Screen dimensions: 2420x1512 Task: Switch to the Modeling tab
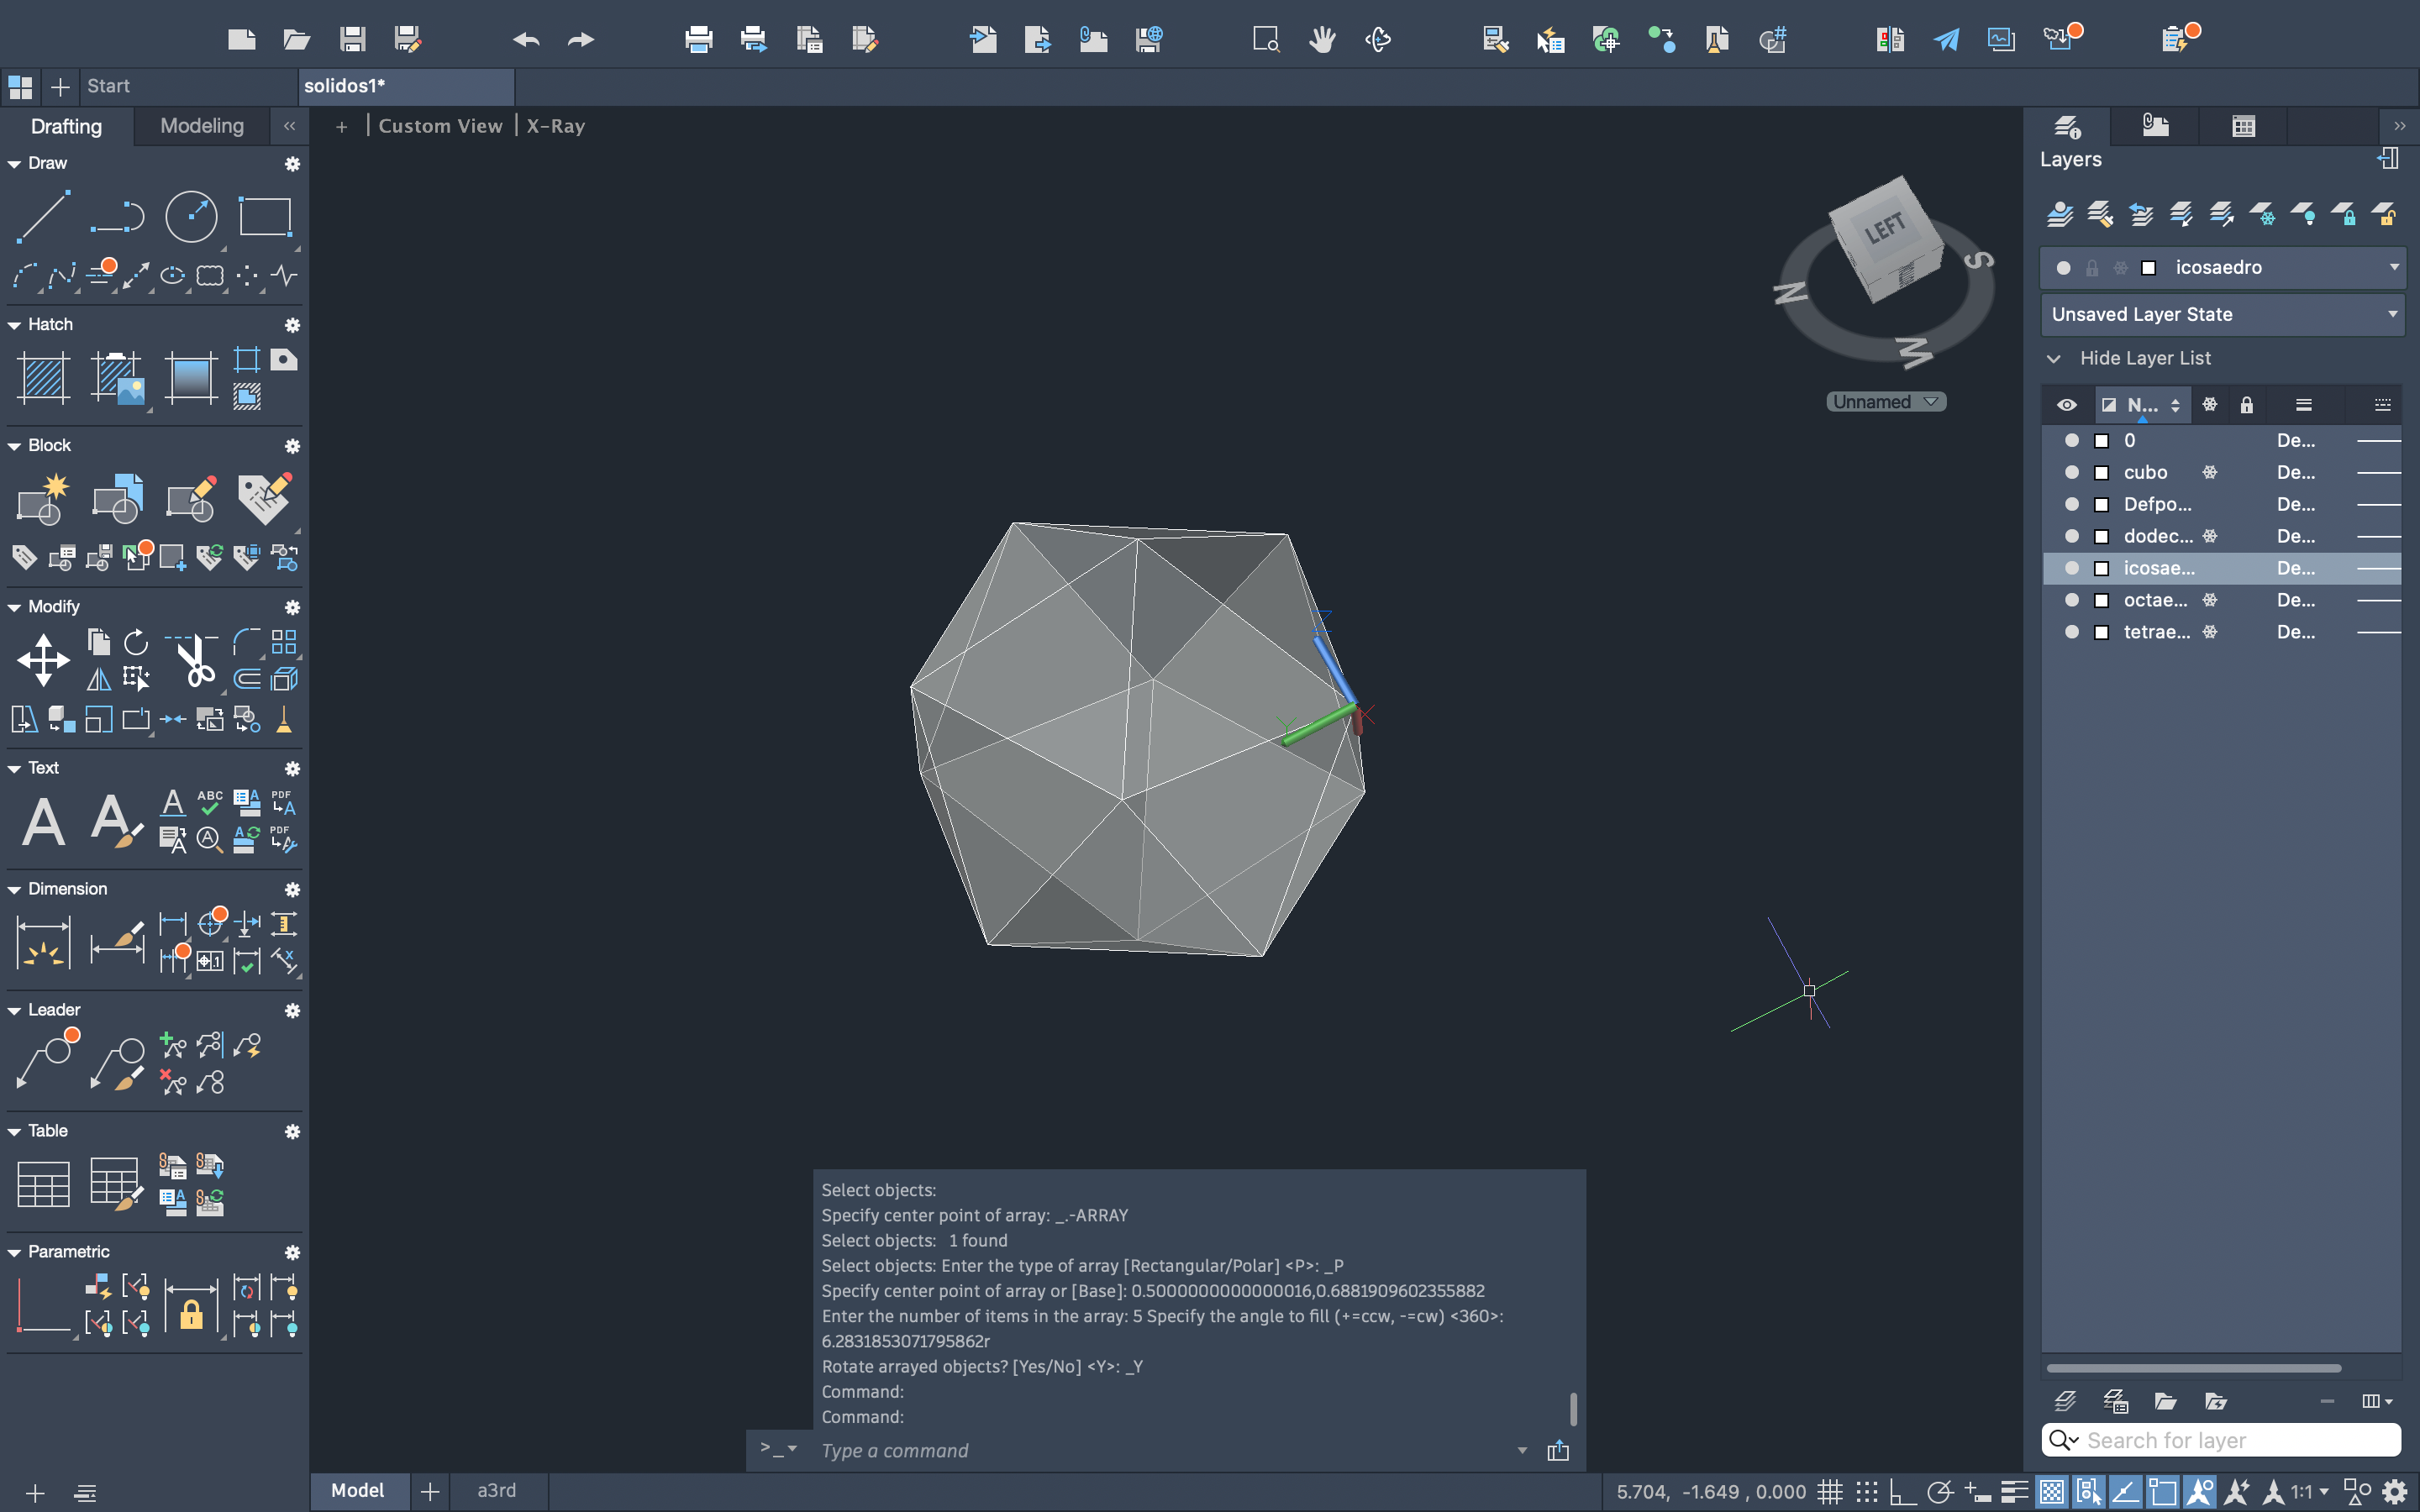click(202, 126)
